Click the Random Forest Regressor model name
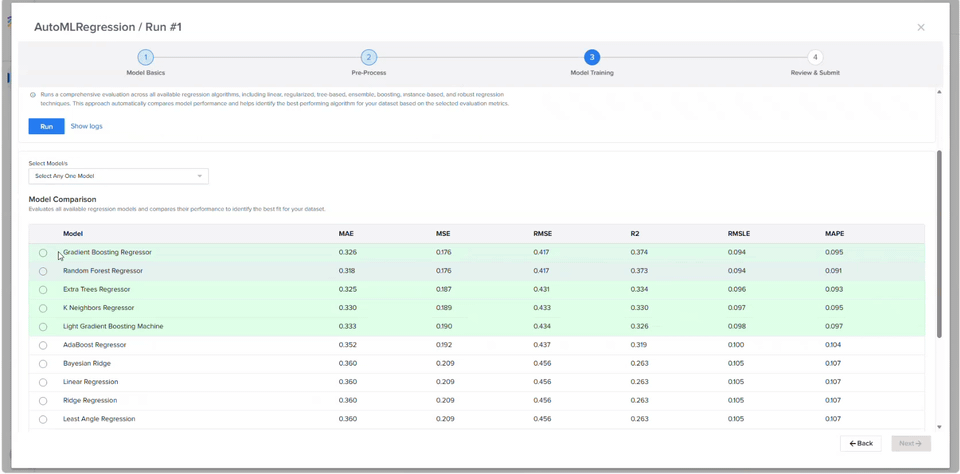Screen dimensions: 960x474 (103, 271)
